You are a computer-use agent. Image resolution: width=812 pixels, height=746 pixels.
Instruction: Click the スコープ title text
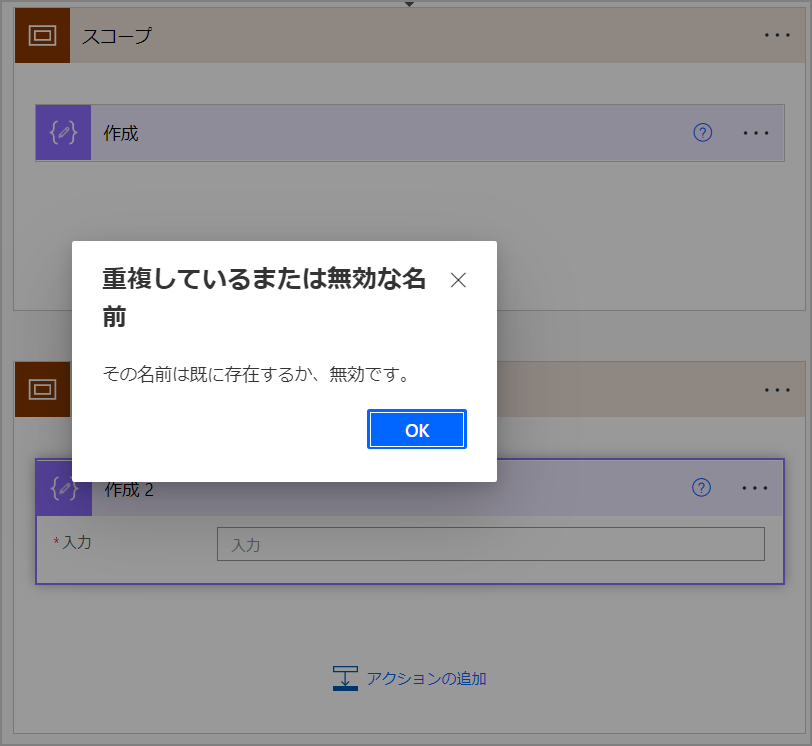pyautogui.click(x=117, y=36)
